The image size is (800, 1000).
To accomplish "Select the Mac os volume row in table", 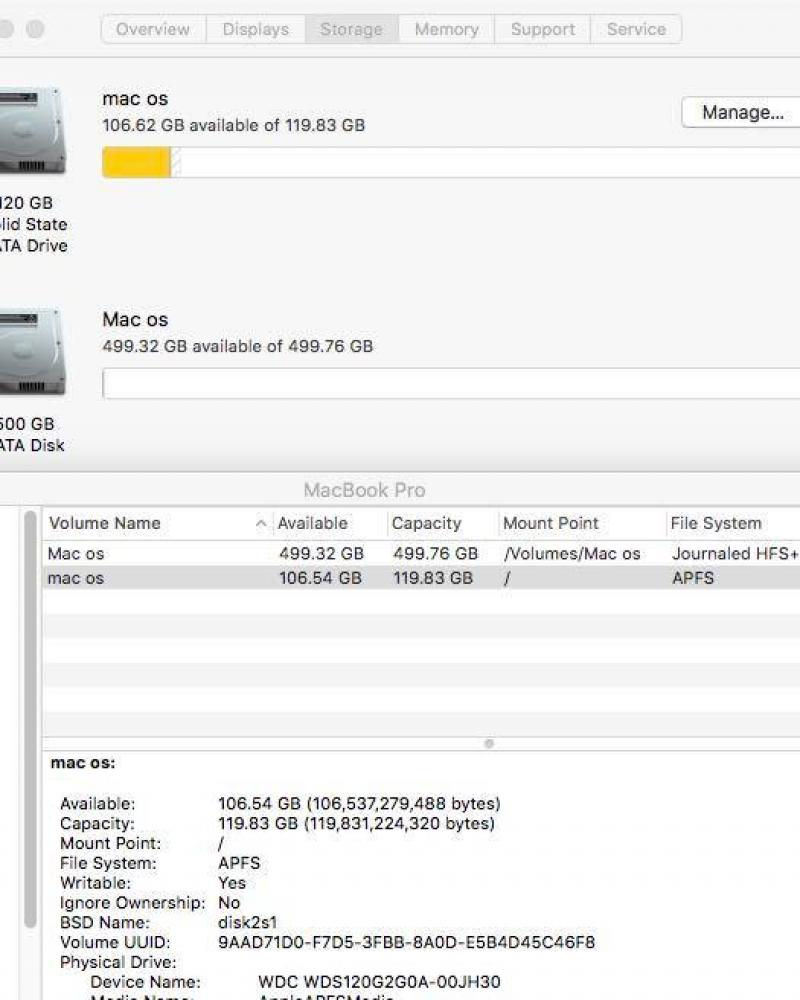I will point(421,554).
